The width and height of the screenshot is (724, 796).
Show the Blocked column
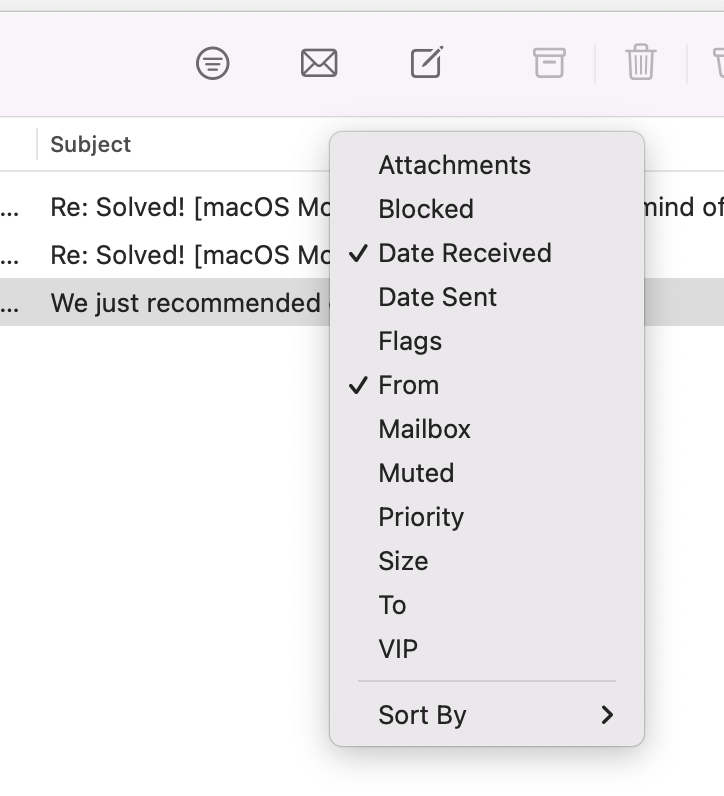(426, 209)
